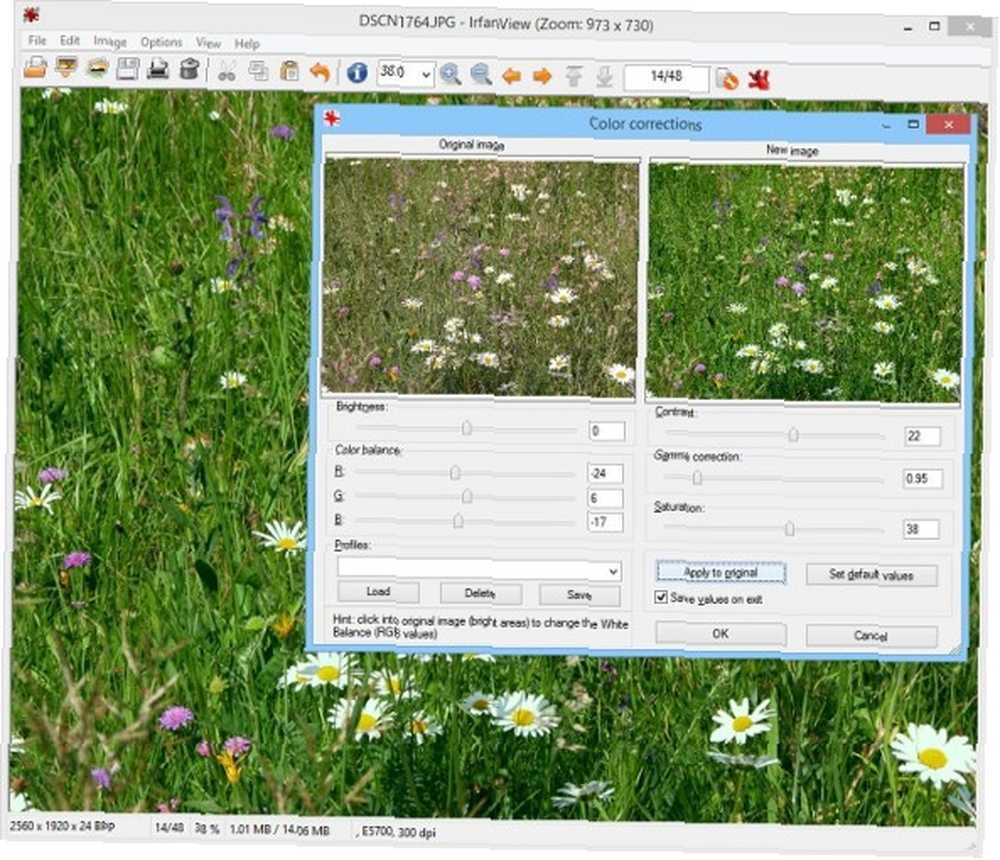Go to previous image arrow
The height and width of the screenshot is (860, 1000).
click(511, 76)
